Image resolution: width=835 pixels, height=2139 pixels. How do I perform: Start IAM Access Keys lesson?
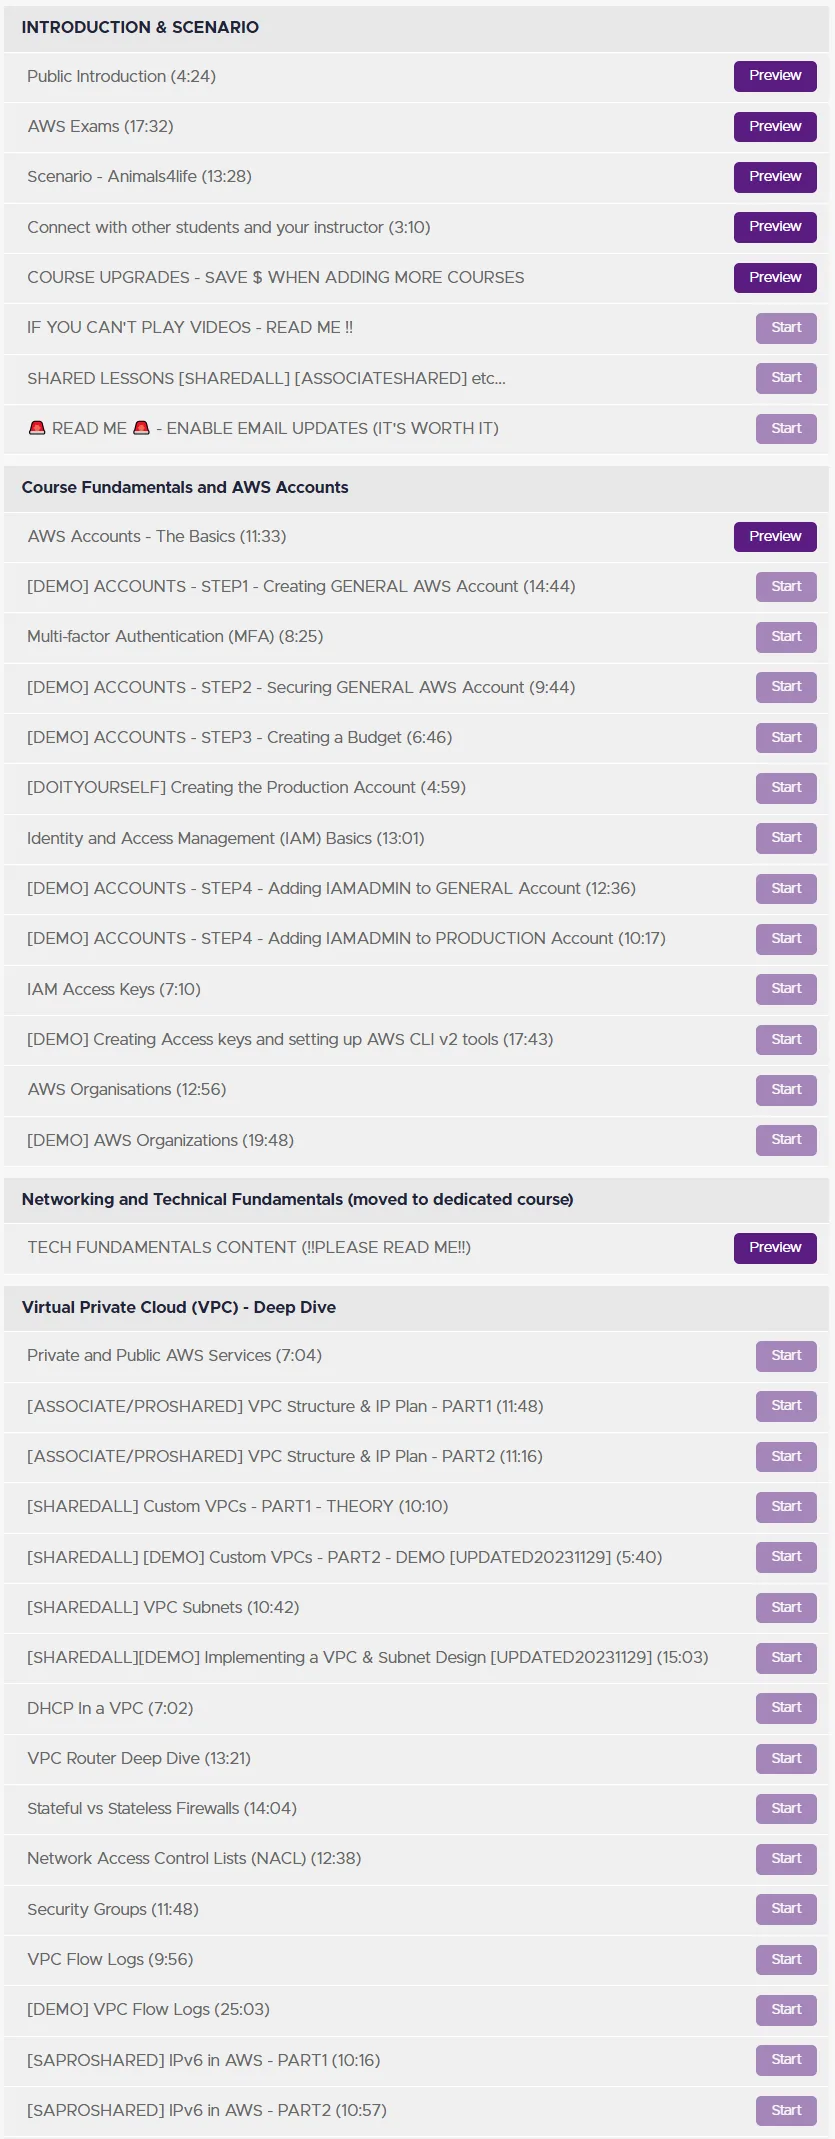(786, 989)
